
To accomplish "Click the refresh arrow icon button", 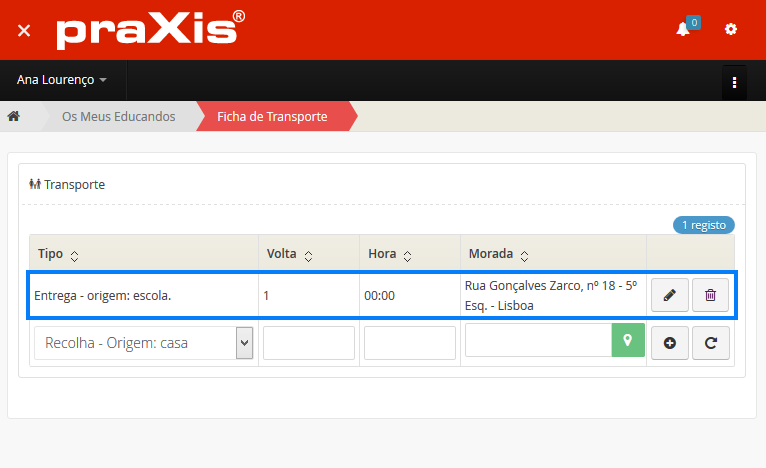I will click(710, 343).
